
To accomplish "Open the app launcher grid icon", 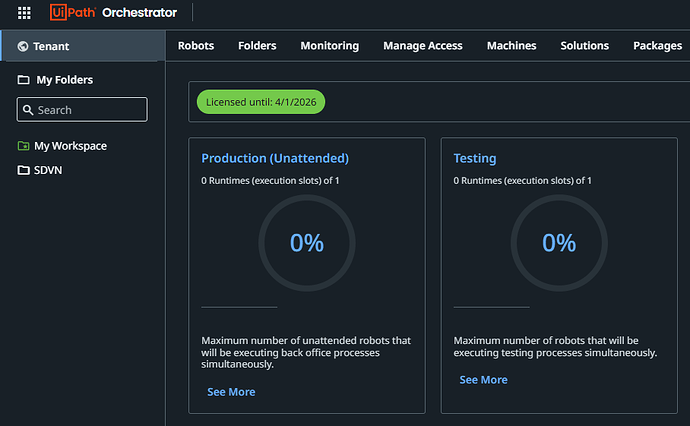I will coord(24,13).
